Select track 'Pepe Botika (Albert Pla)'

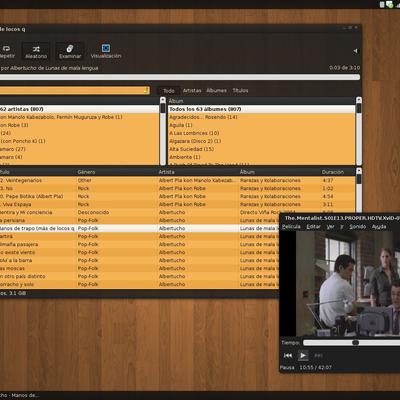tap(177, 196)
